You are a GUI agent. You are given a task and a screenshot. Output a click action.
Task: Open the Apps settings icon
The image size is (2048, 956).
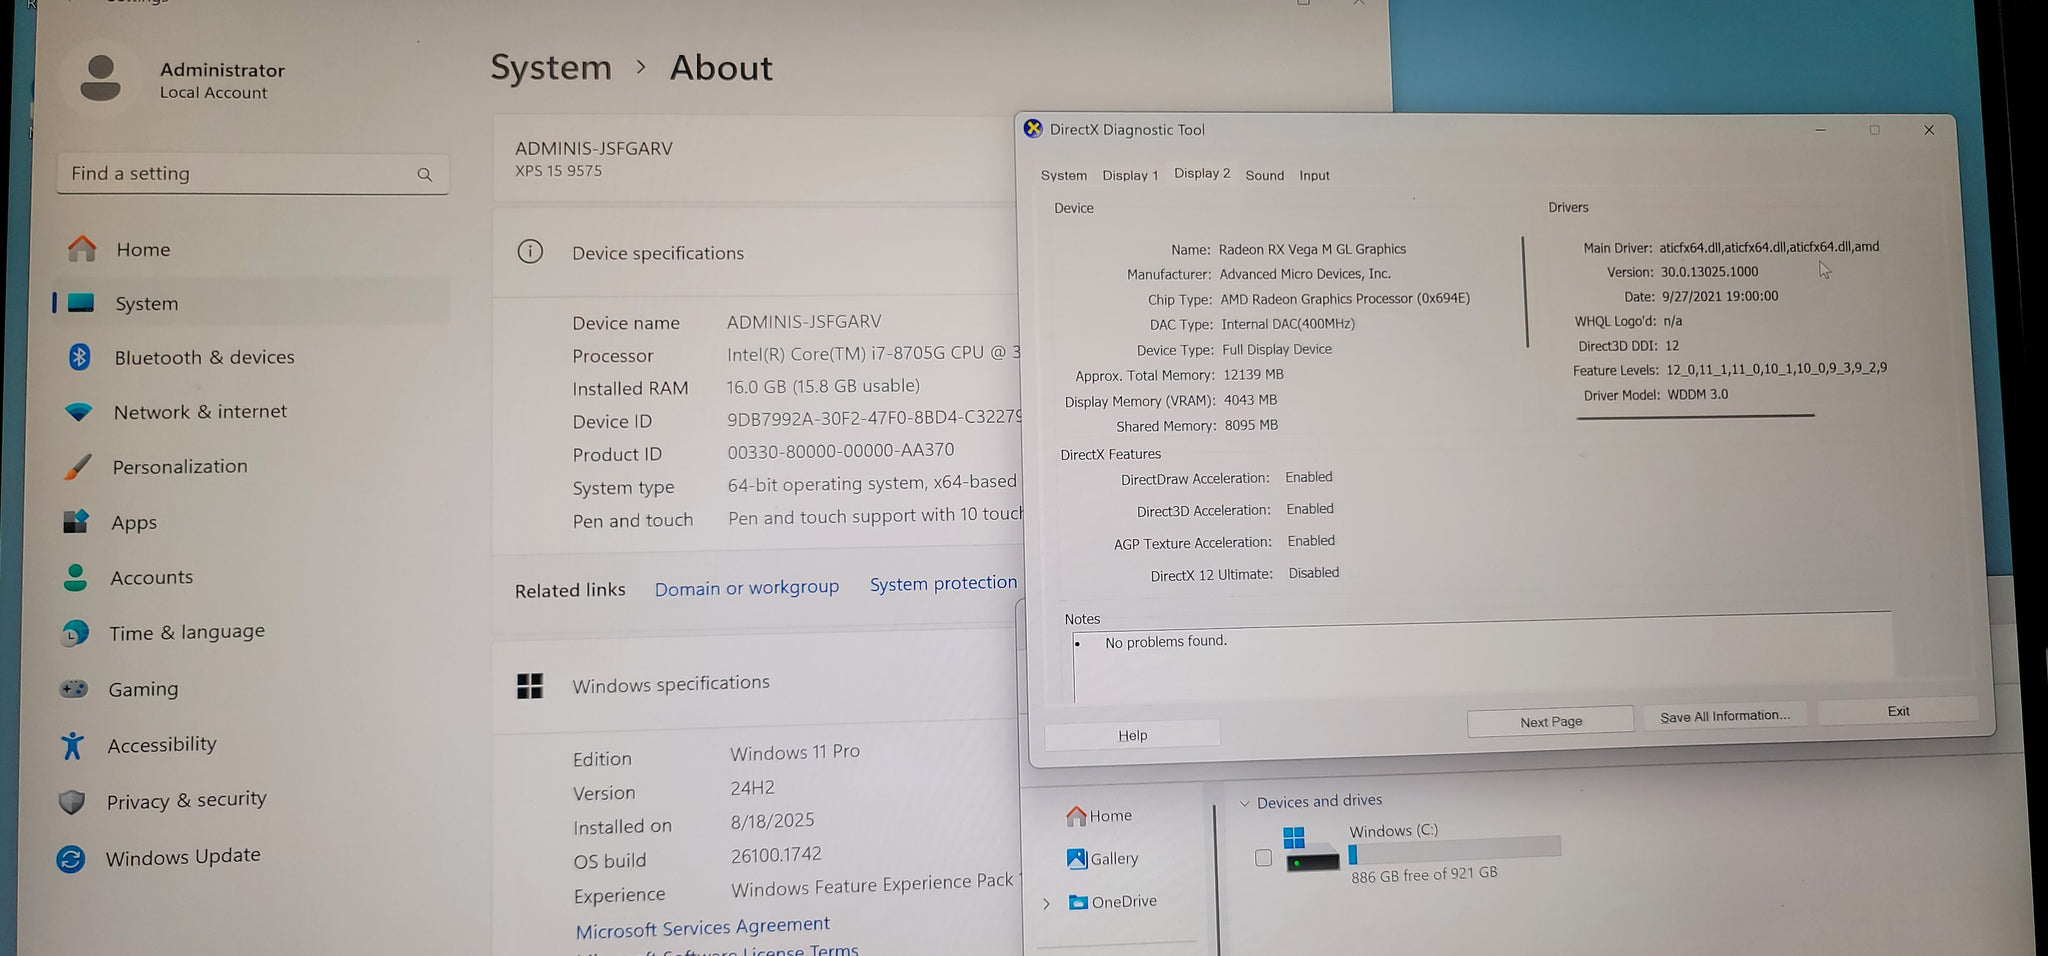[x=75, y=522]
